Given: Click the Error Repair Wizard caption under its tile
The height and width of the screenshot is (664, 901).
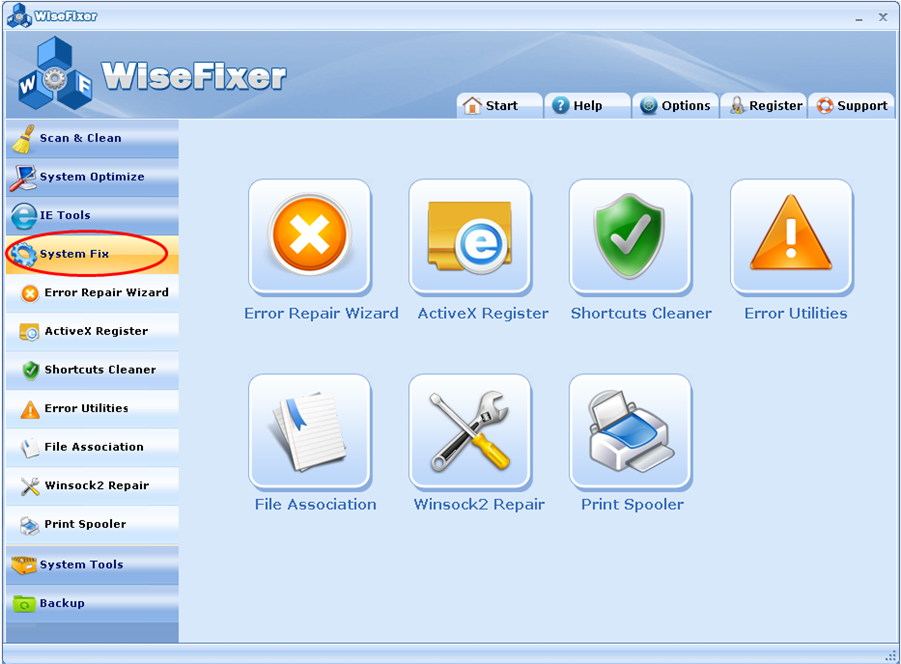Looking at the screenshot, I should (321, 313).
